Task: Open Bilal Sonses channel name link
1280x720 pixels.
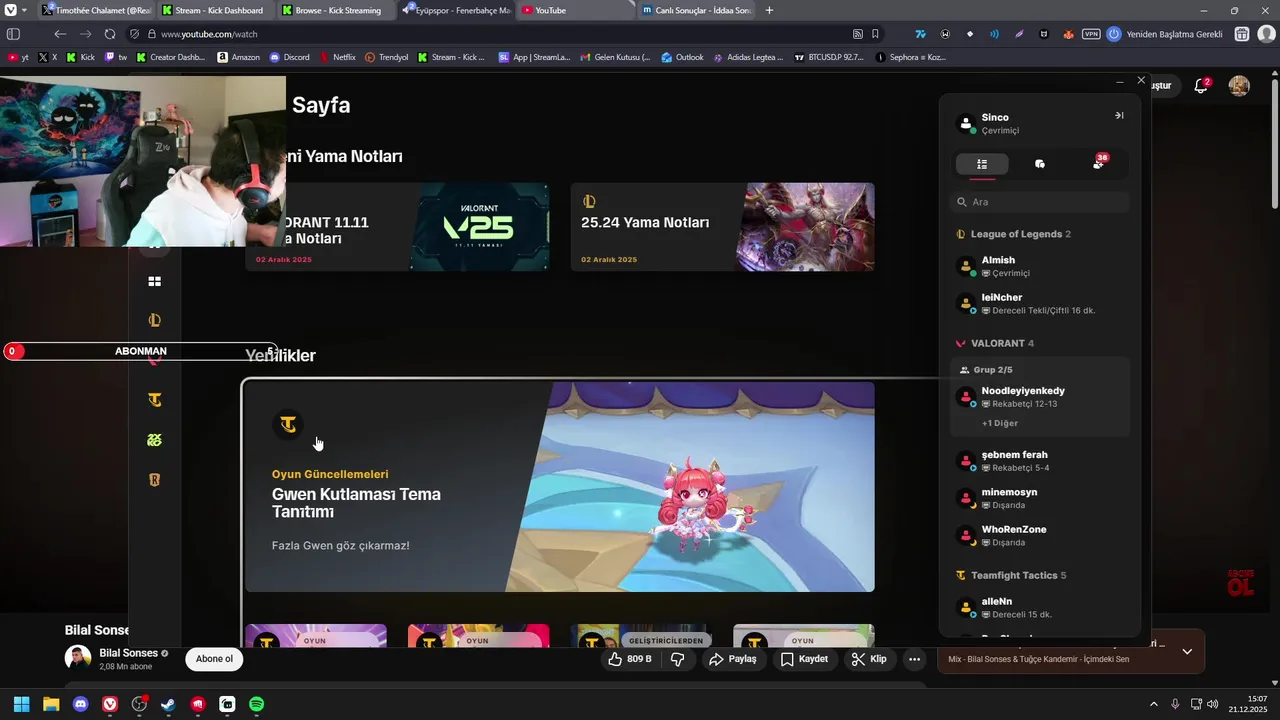Action: click(x=129, y=653)
